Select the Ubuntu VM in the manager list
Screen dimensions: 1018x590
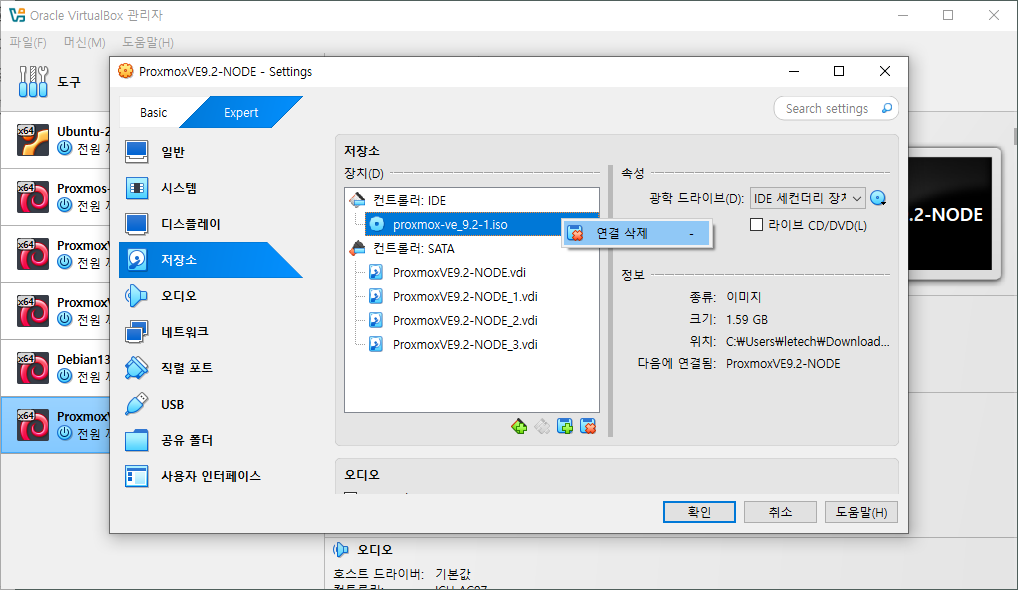pyautogui.click(x=55, y=140)
